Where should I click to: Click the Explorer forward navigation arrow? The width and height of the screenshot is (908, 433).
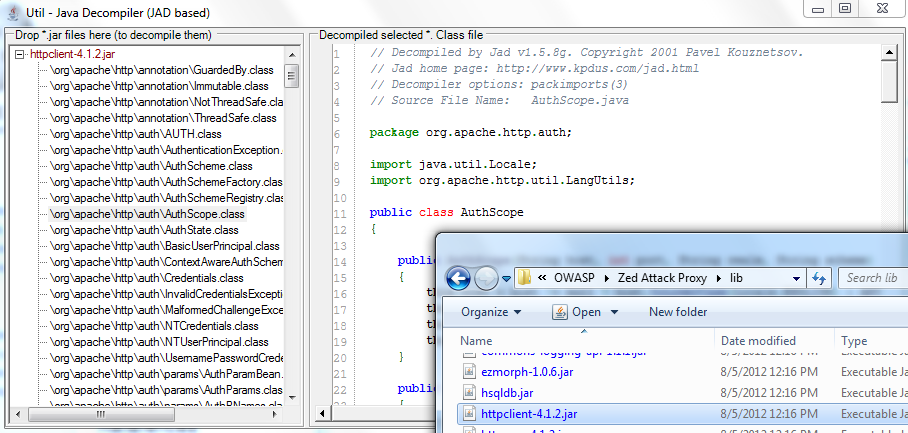coord(485,278)
